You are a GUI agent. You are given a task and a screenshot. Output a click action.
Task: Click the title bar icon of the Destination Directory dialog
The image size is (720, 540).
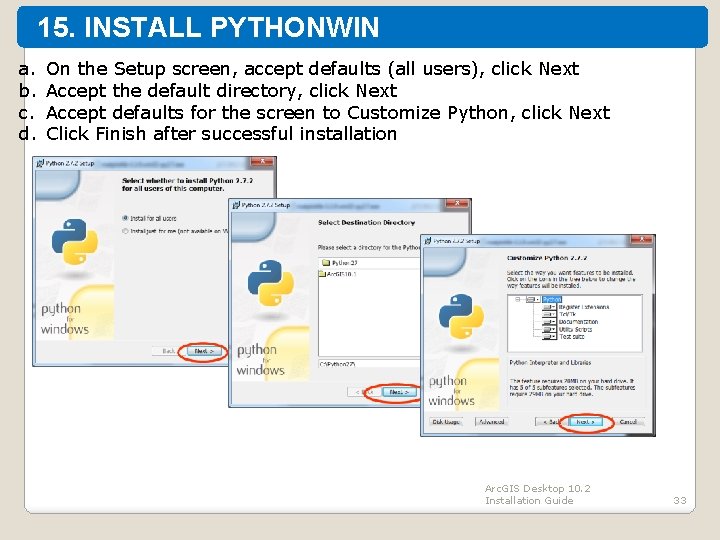point(236,205)
